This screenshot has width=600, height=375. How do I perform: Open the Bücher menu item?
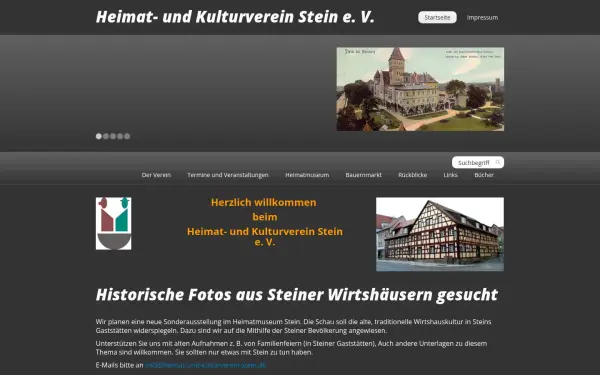(x=484, y=175)
